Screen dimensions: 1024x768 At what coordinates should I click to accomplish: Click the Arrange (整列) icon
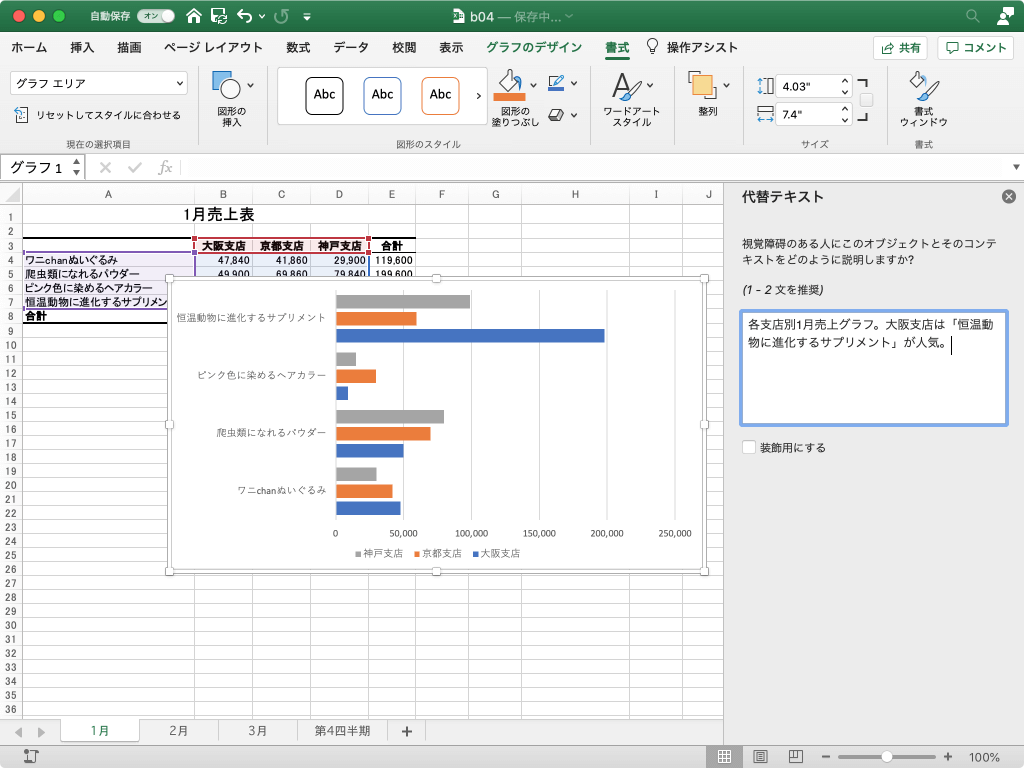702,86
